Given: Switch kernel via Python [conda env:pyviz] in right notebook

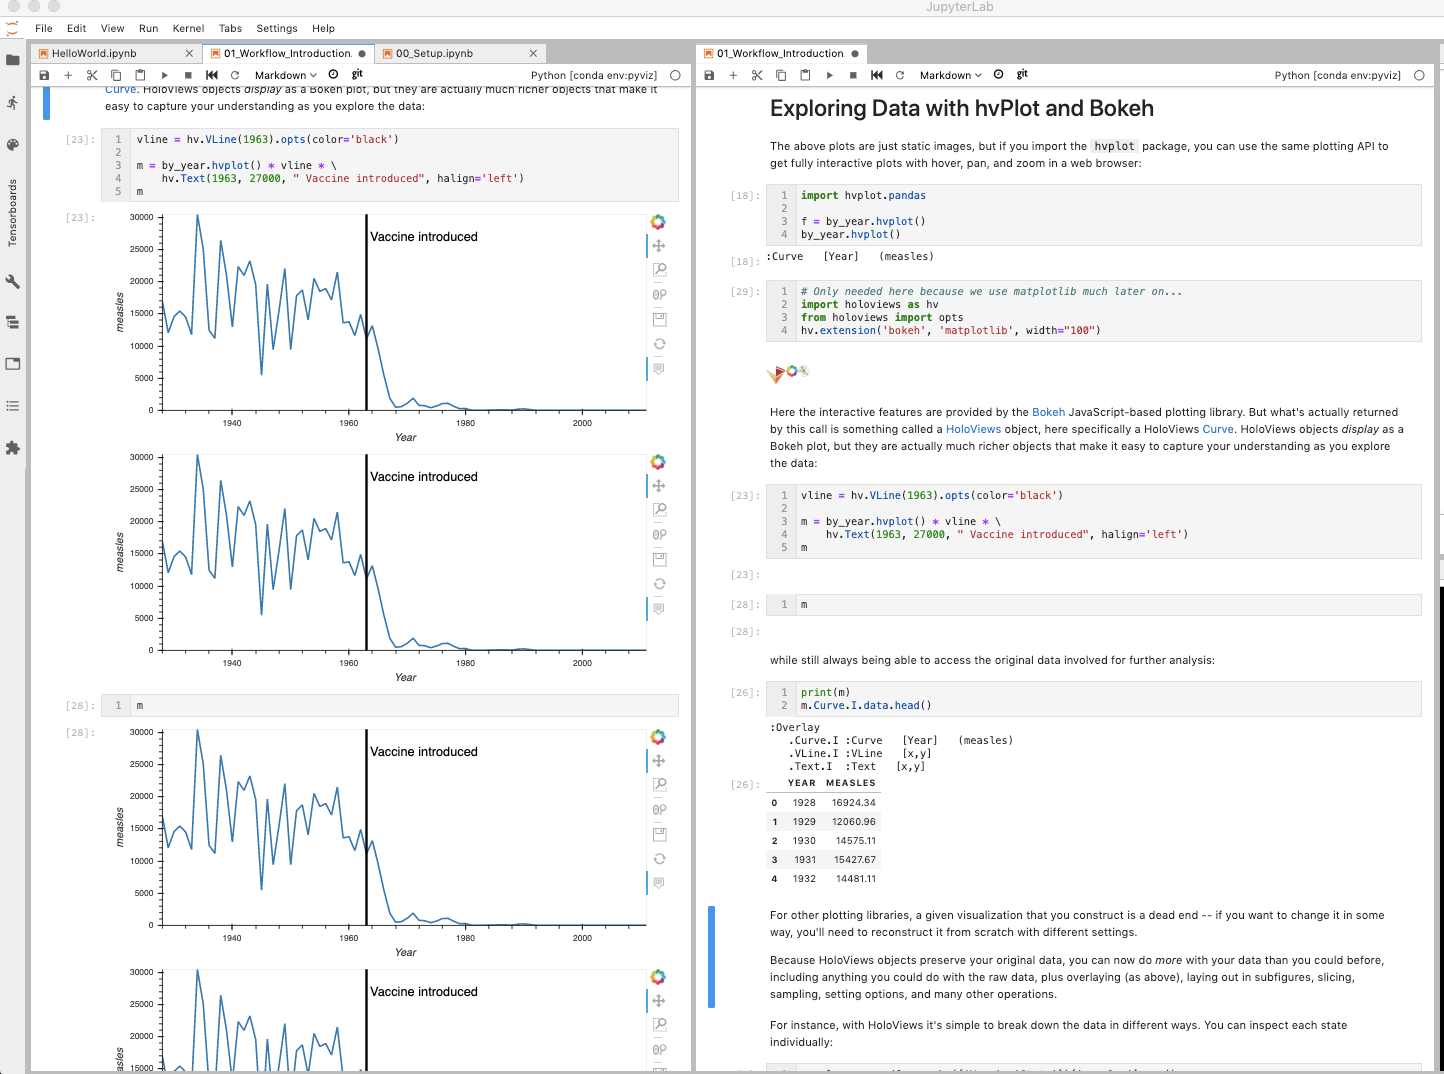Looking at the screenshot, I should coord(1338,75).
